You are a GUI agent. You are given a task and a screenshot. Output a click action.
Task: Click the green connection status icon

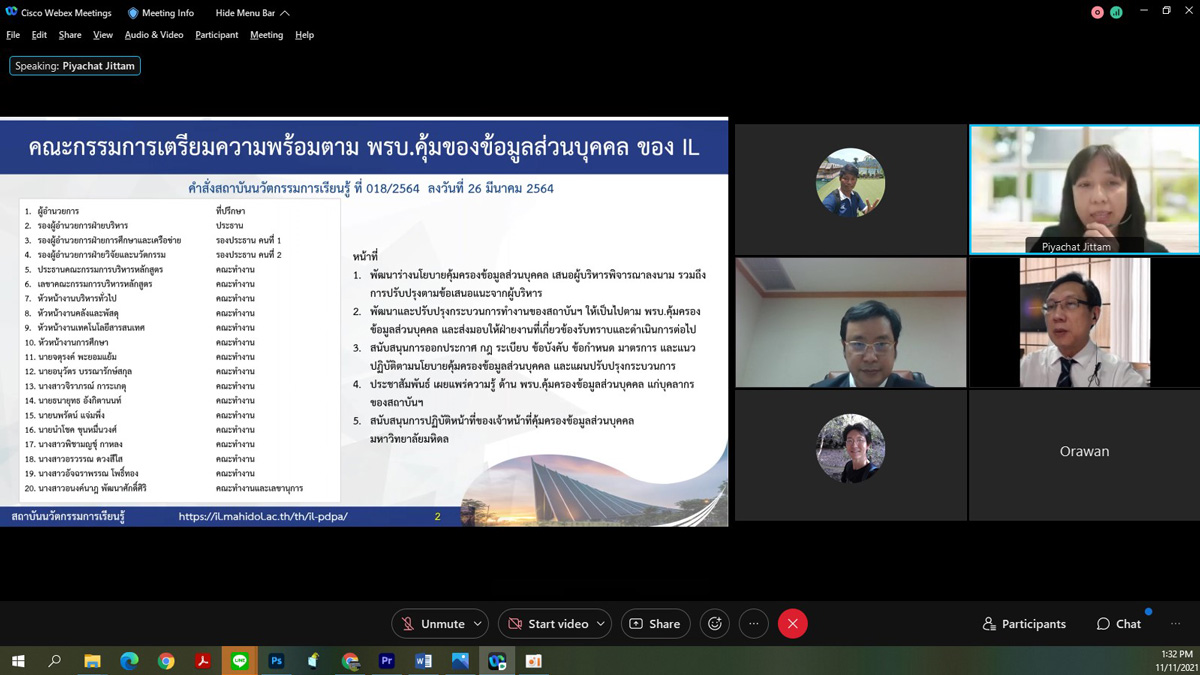coord(1116,12)
